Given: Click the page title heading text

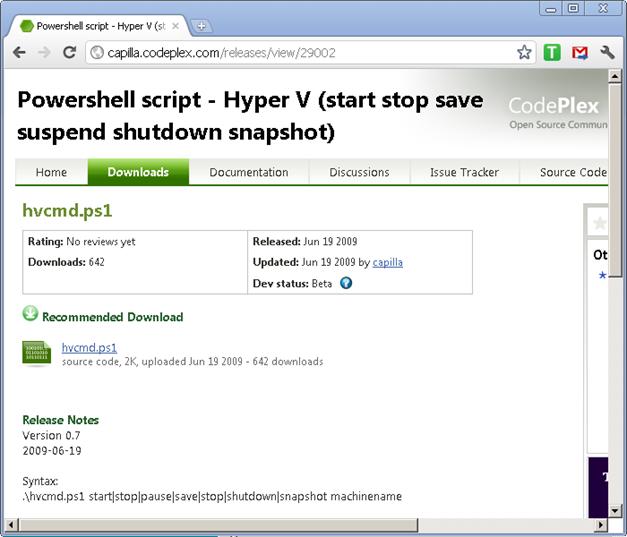Looking at the screenshot, I should (x=250, y=116).
